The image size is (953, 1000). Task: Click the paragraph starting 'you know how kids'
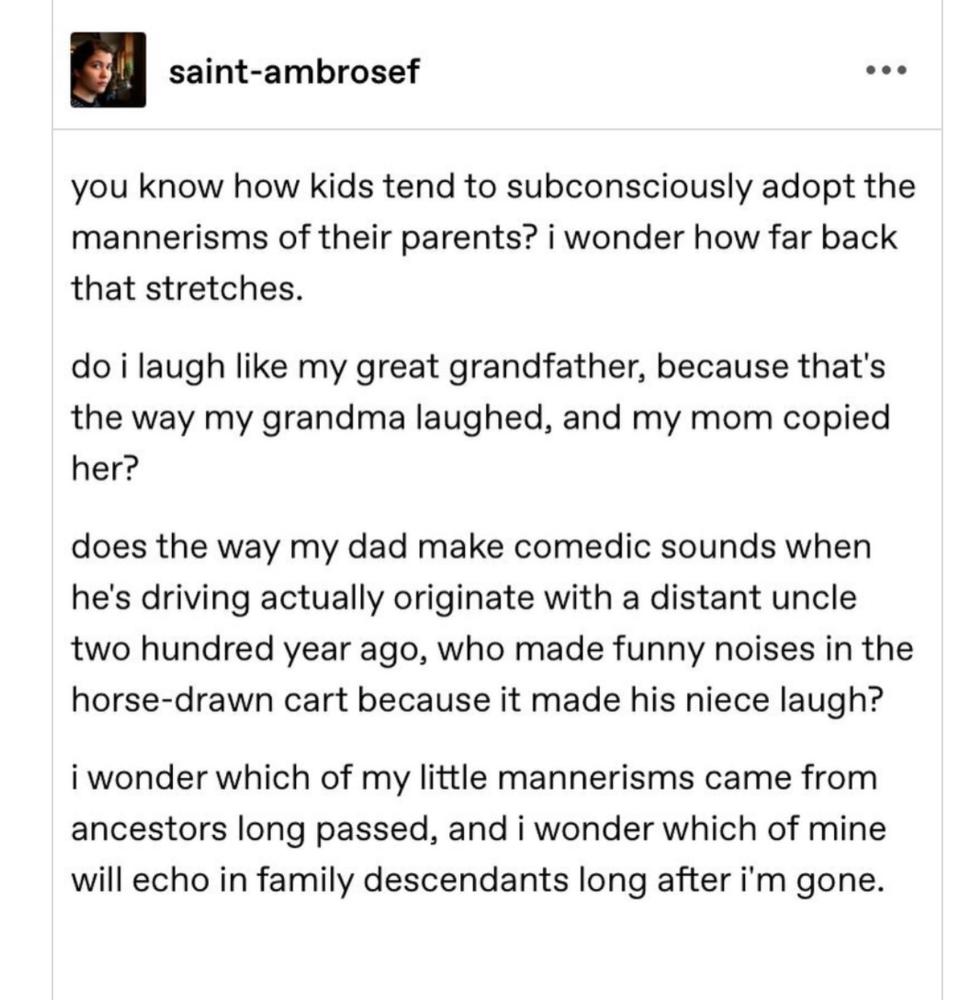(x=493, y=237)
